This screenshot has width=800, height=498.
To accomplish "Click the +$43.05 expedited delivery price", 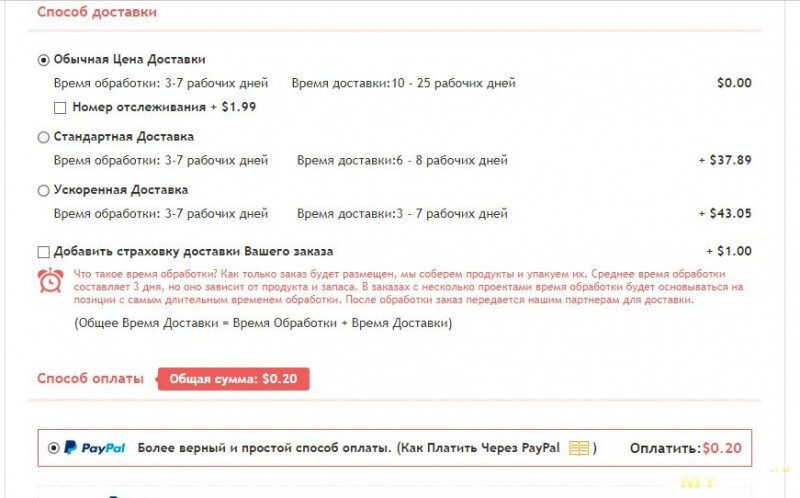I will (x=725, y=213).
